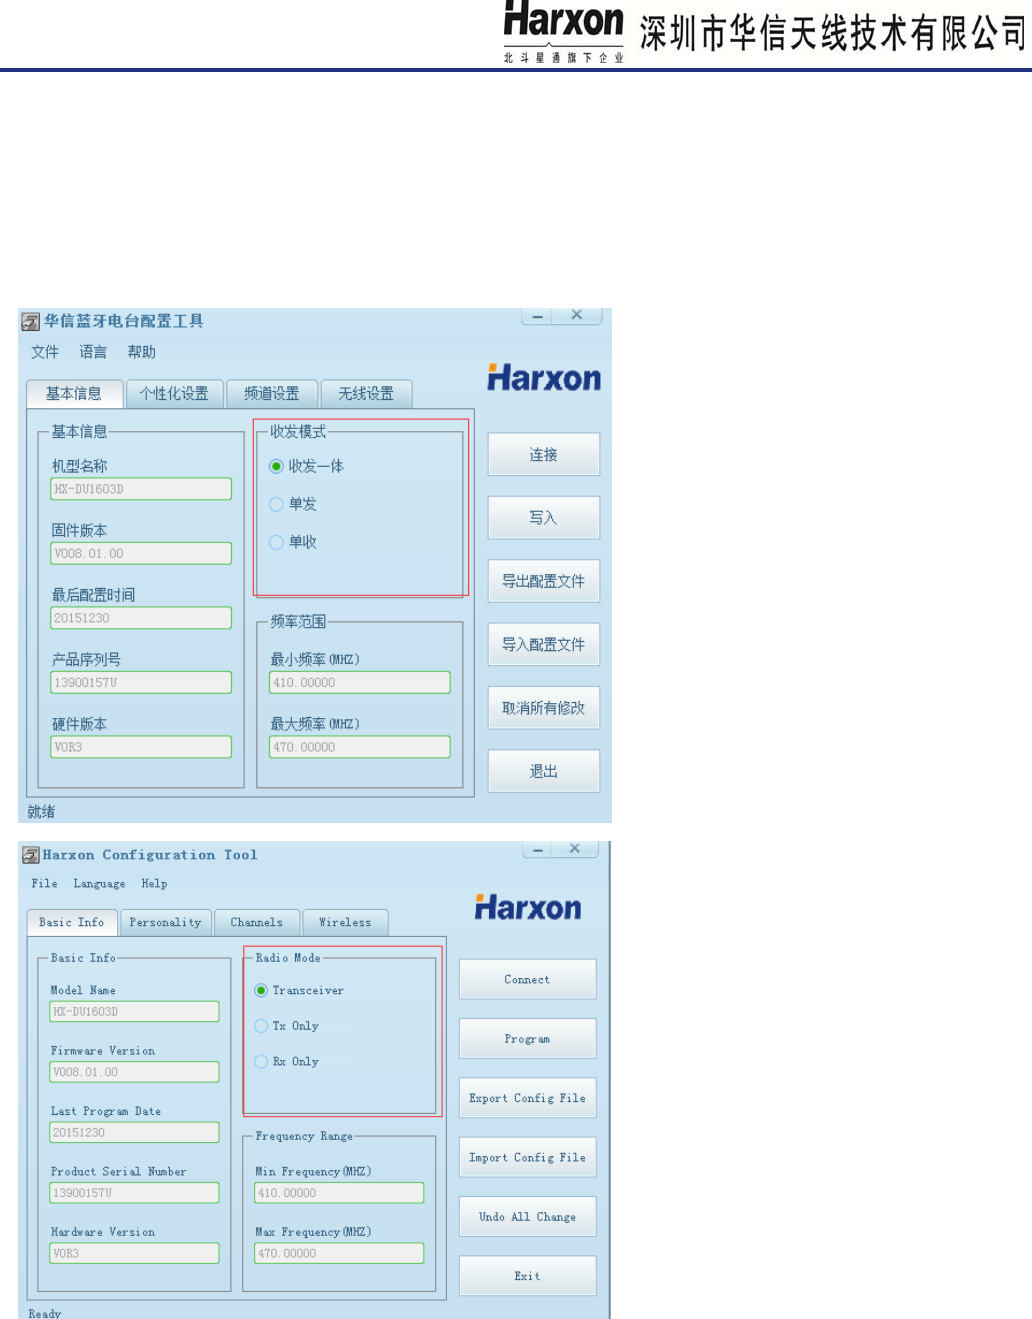Viewport: 1032px width, 1319px height.
Task: Click the 固件版本 field
Action: (x=141, y=553)
